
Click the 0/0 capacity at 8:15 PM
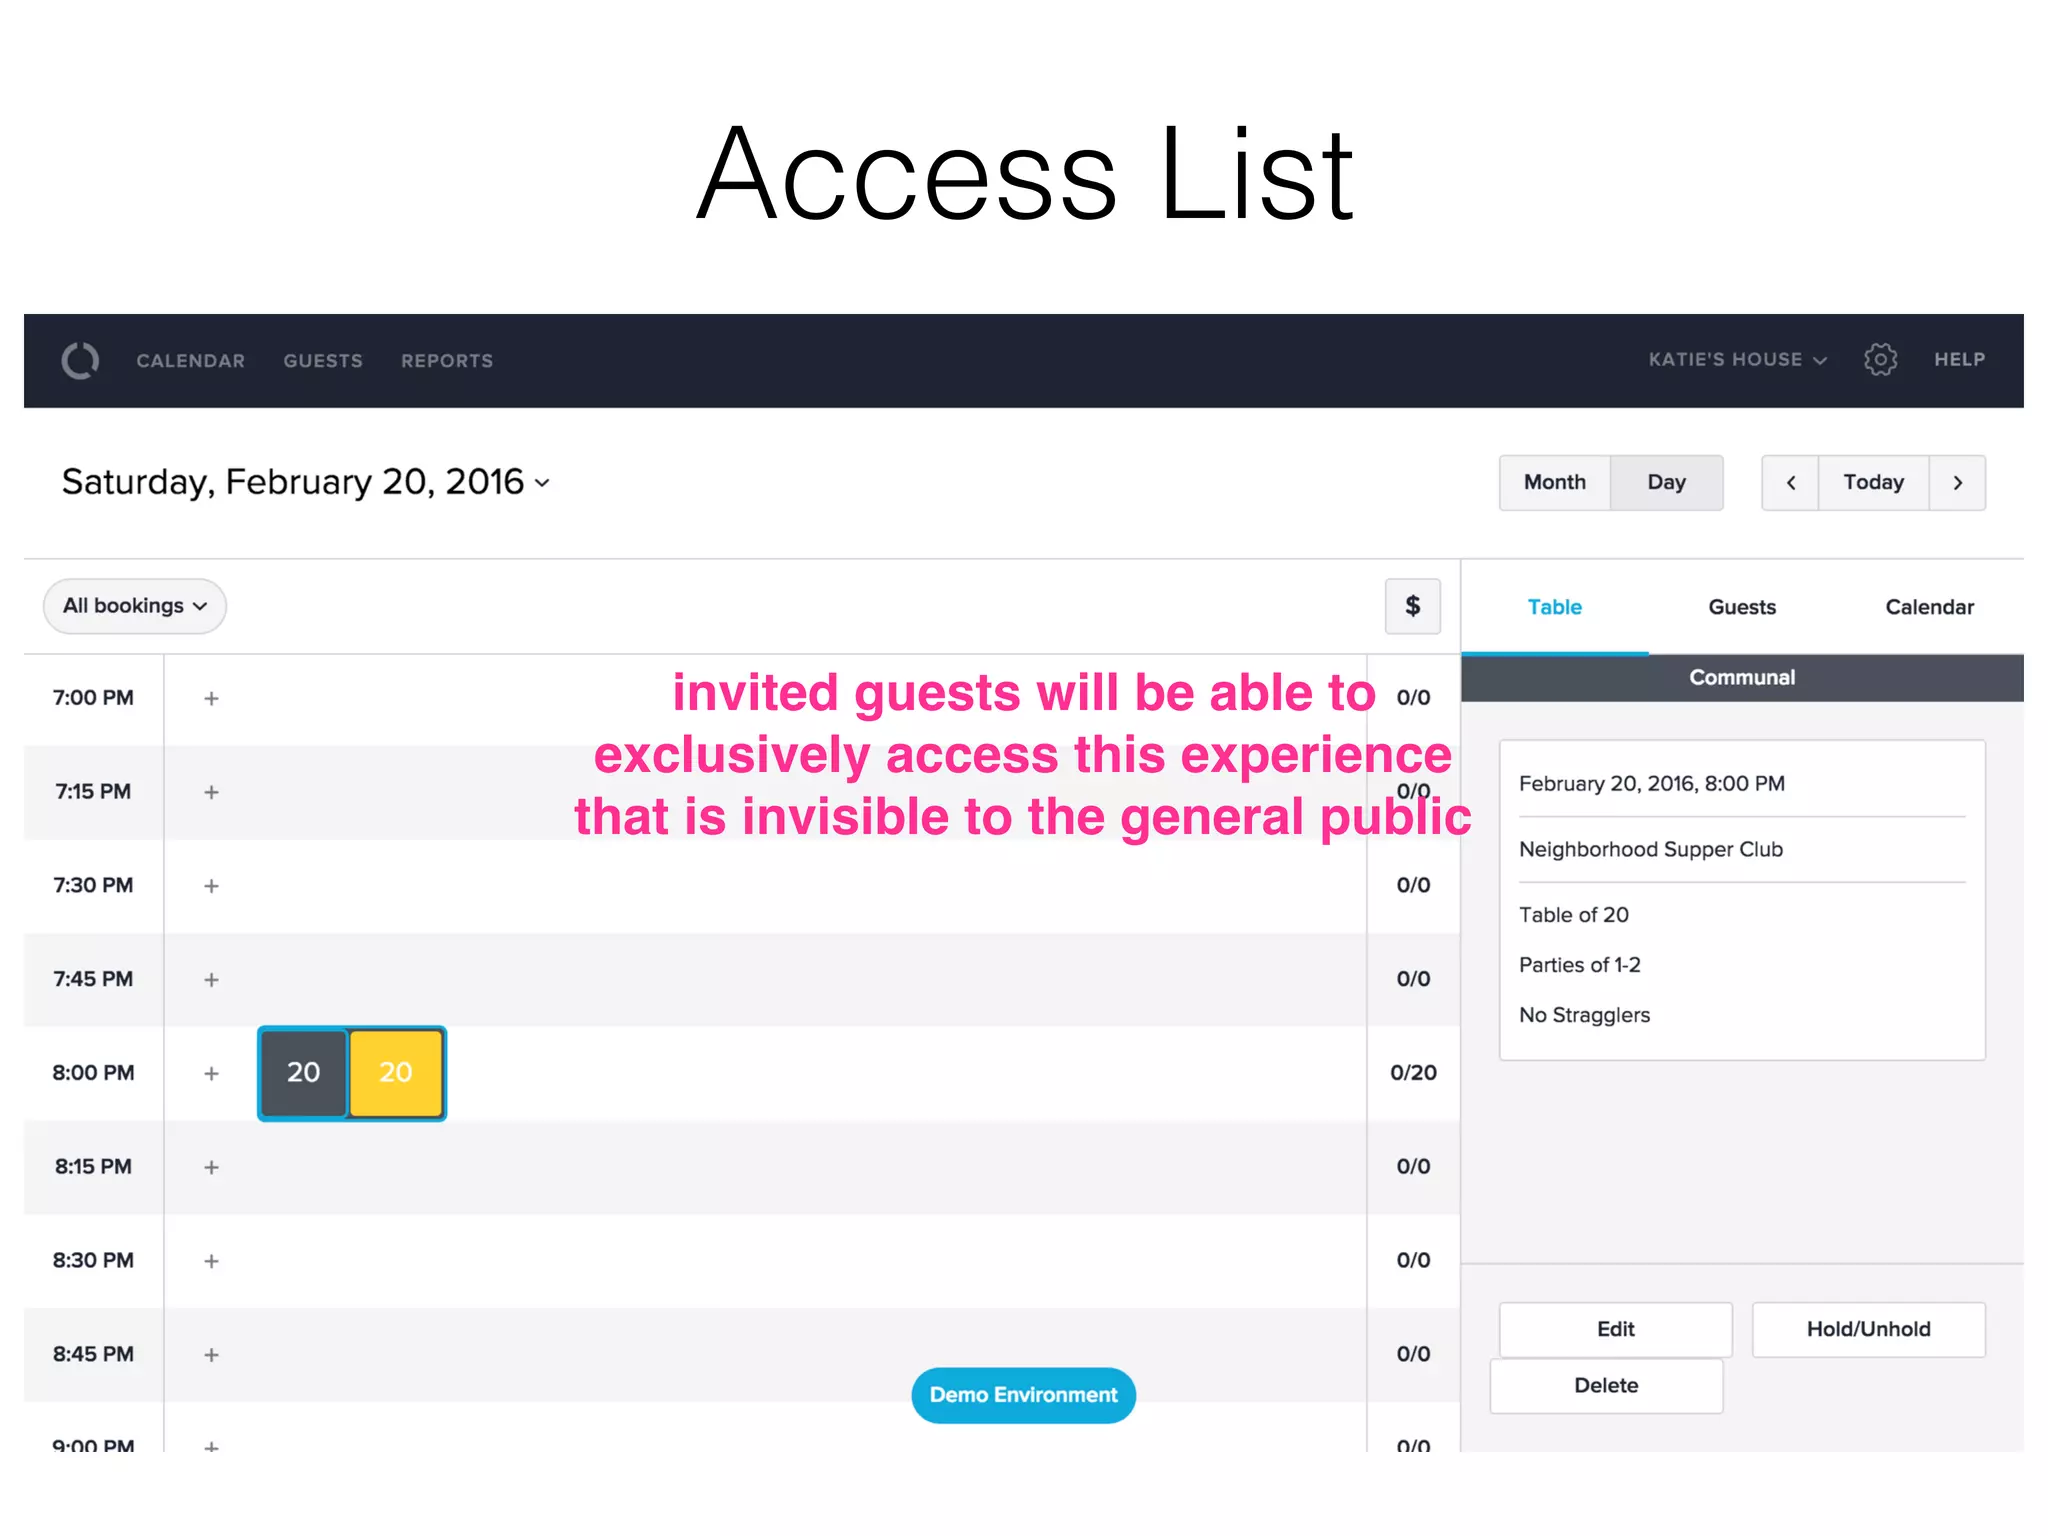(1413, 1167)
